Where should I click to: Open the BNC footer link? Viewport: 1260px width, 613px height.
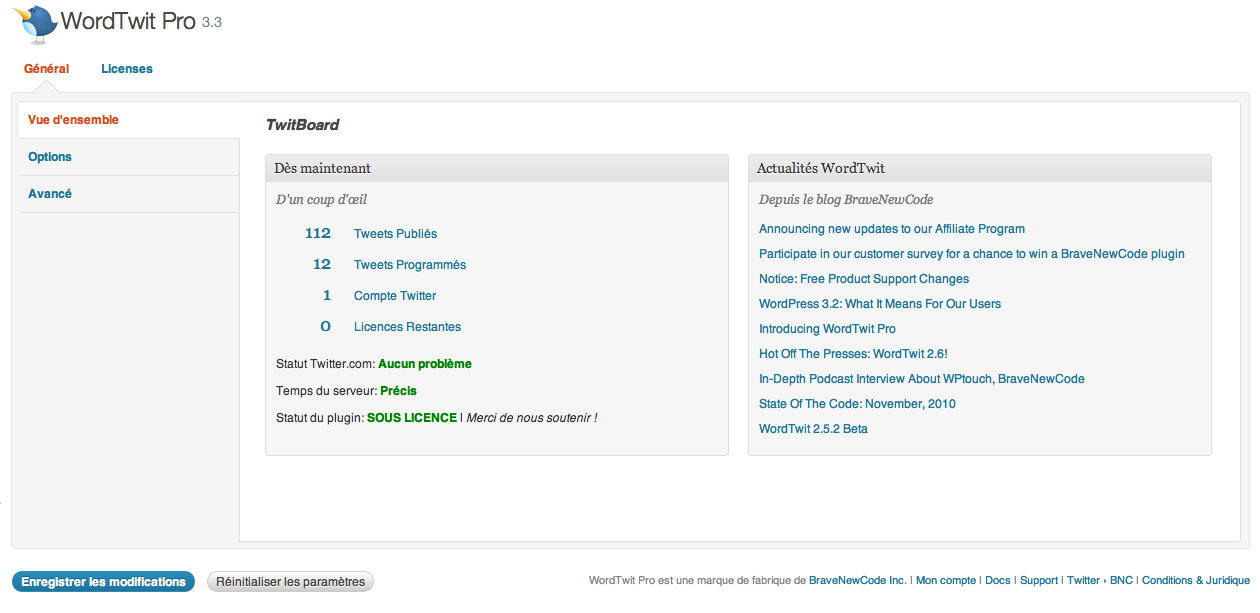coord(1121,581)
